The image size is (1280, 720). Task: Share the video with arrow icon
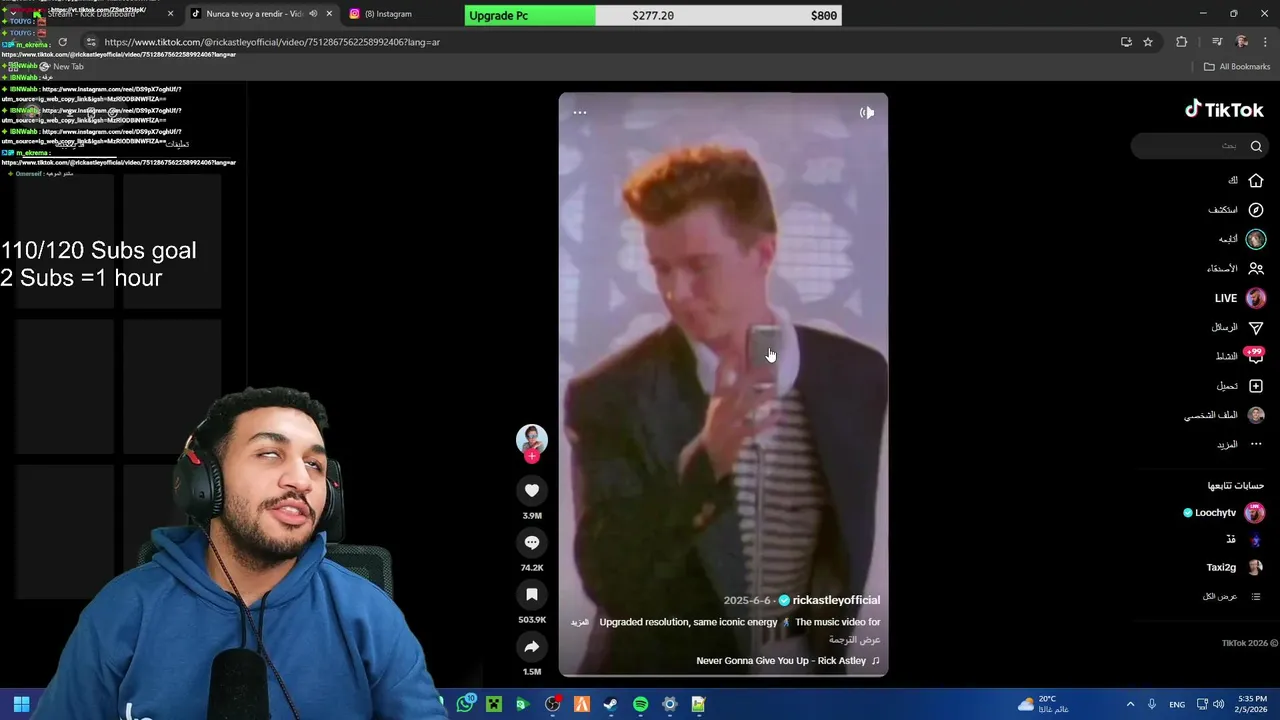[532, 647]
